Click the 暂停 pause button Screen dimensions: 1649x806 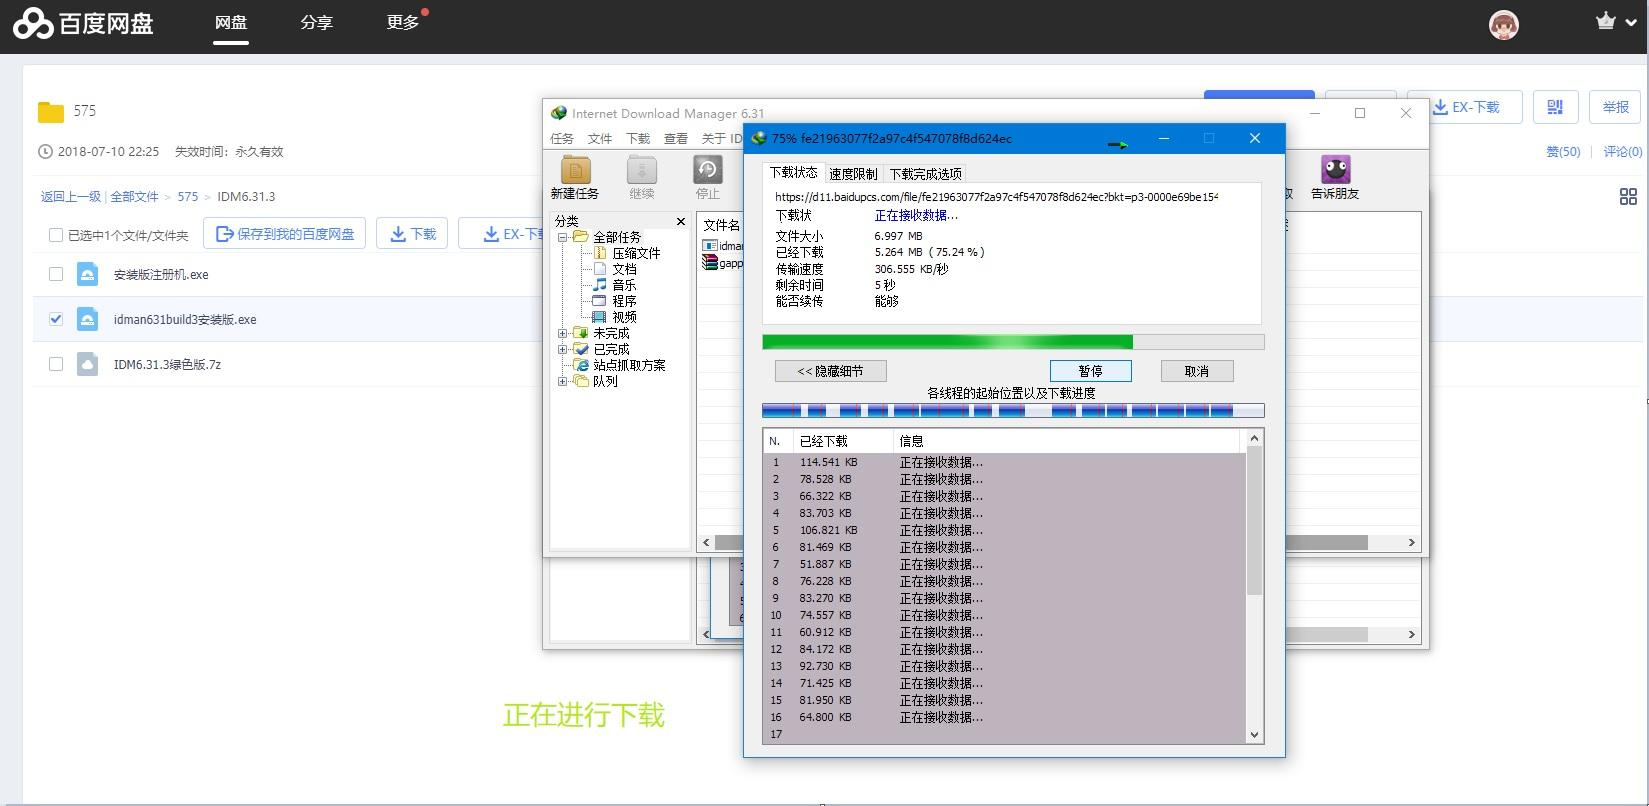[x=1091, y=371]
